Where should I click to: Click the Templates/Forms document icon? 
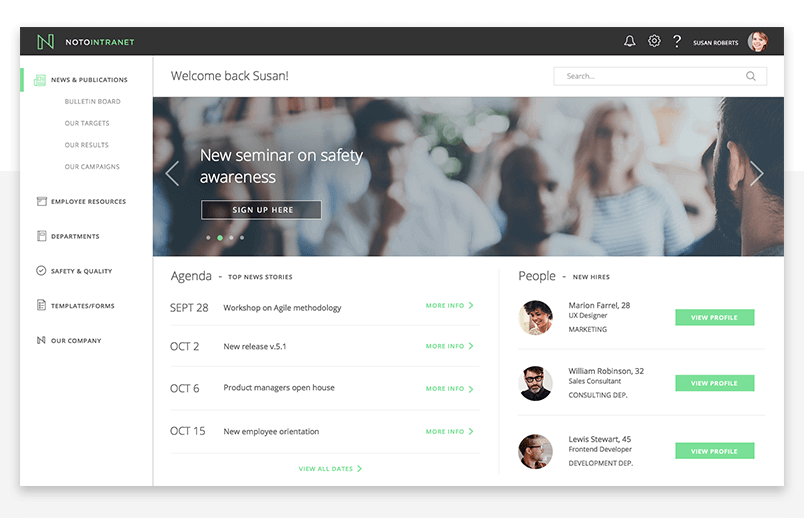(x=42, y=305)
